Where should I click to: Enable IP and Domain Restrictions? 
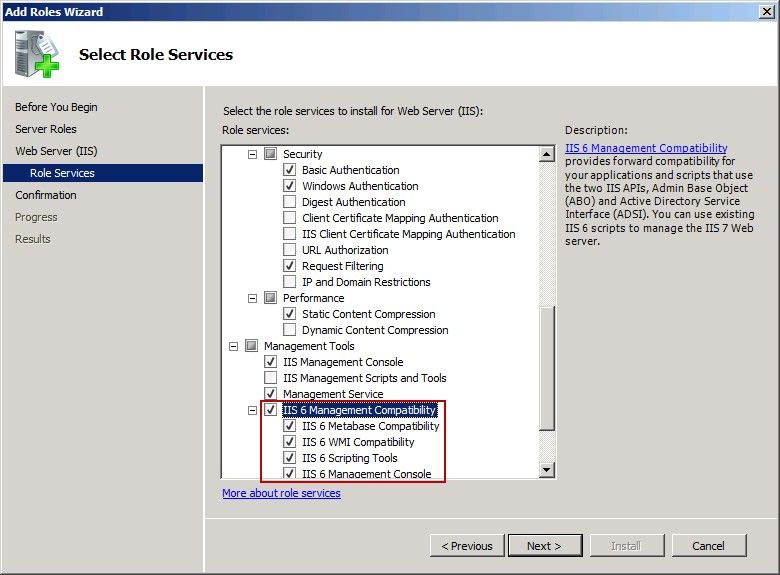(290, 282)
